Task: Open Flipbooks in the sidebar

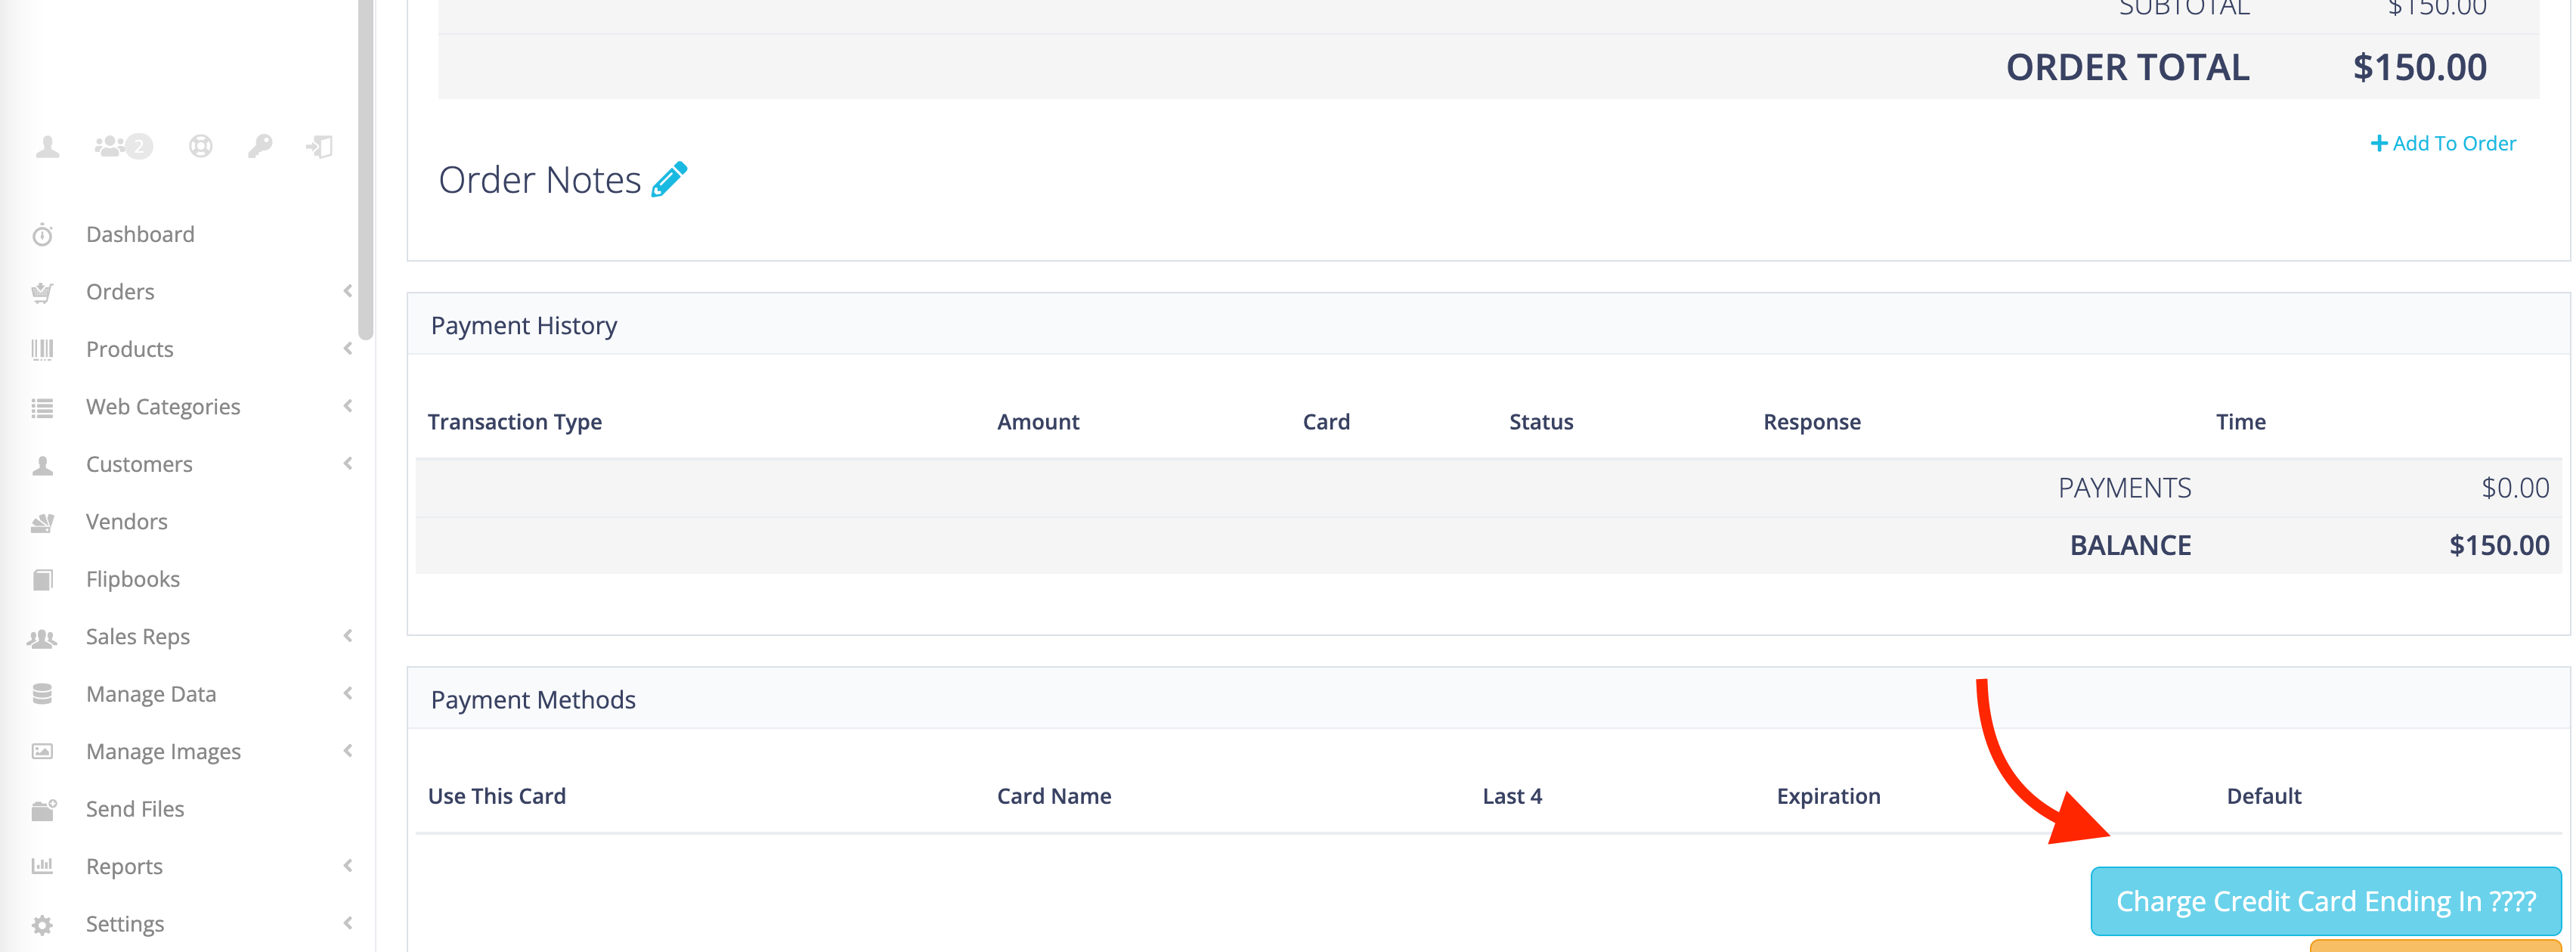Action: (133, 579)
